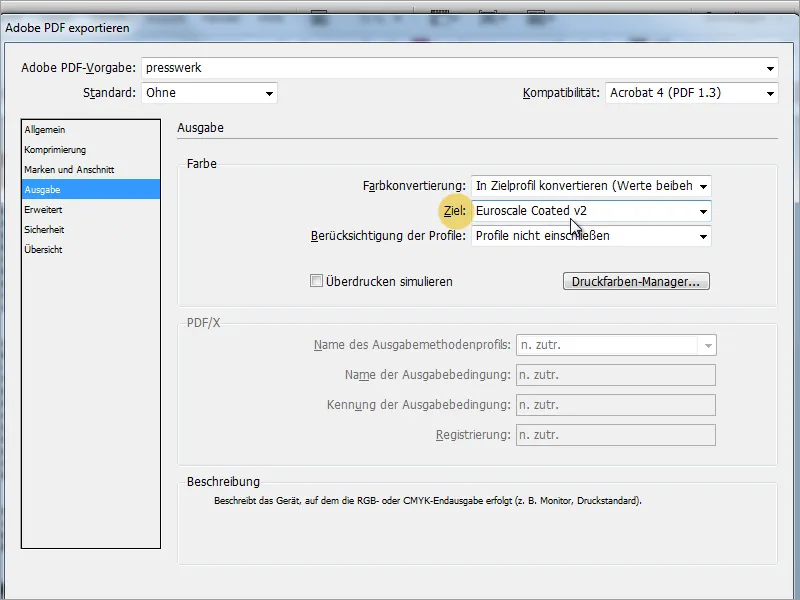
Task: Open the Druckfarben-Manager dialog
Action: pos(636,281)
